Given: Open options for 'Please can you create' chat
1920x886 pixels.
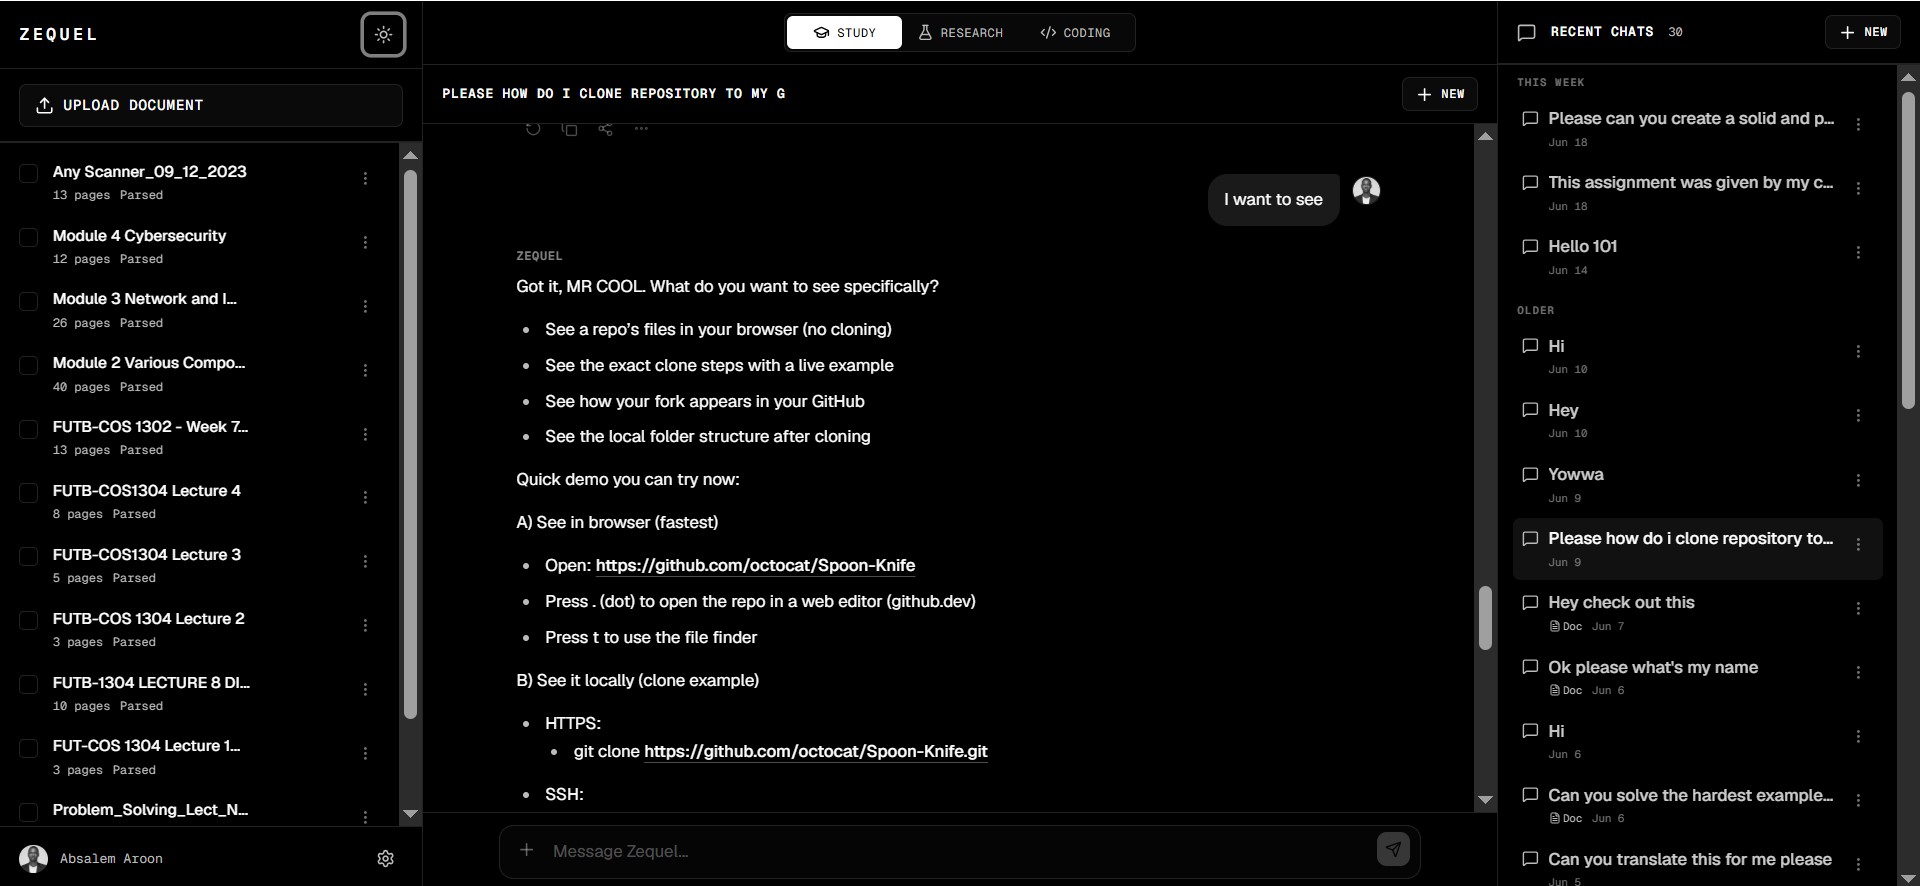Looking at the screenshot, I should click(x=1858, y=125).
